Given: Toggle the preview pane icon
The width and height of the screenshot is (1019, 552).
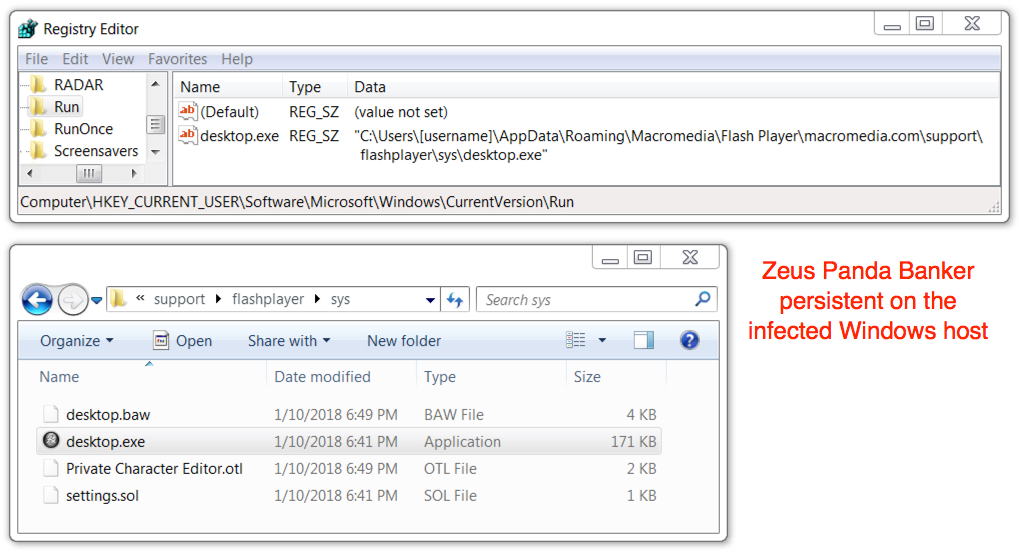Looking at the screenshot, I should pyautogui.click(x=643, y=340).
